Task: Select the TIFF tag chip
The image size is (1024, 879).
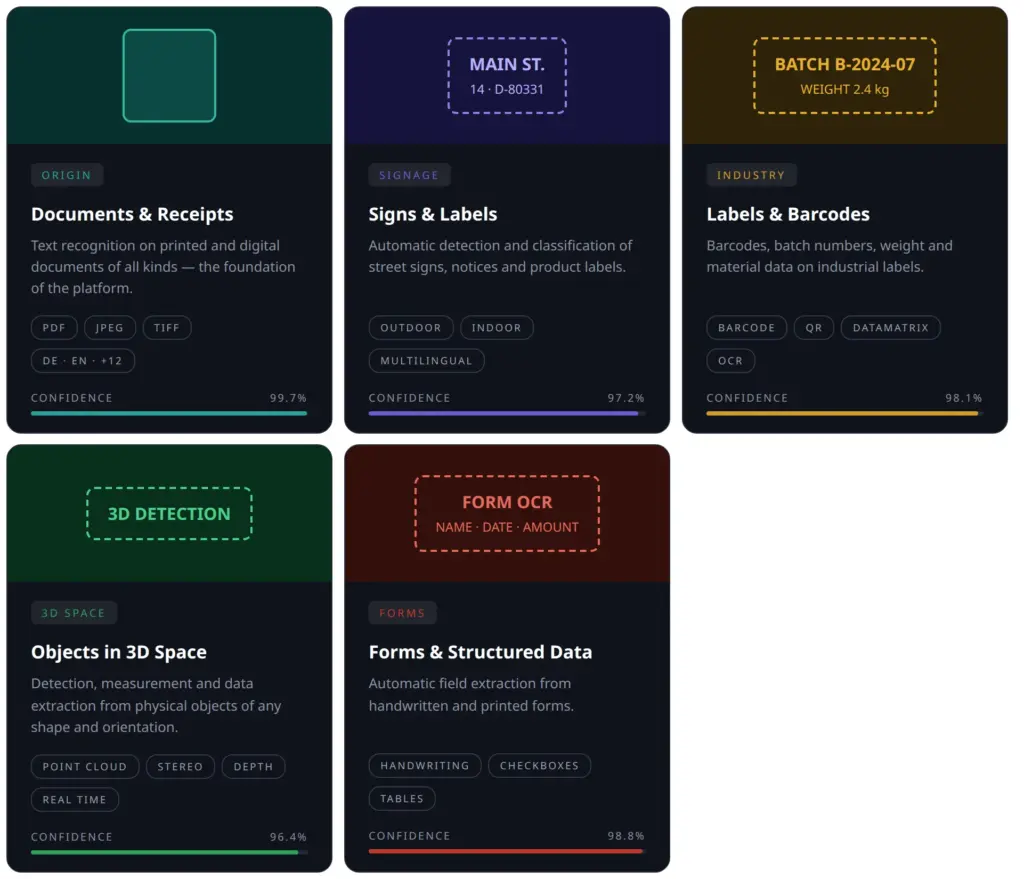Action: 167,328
